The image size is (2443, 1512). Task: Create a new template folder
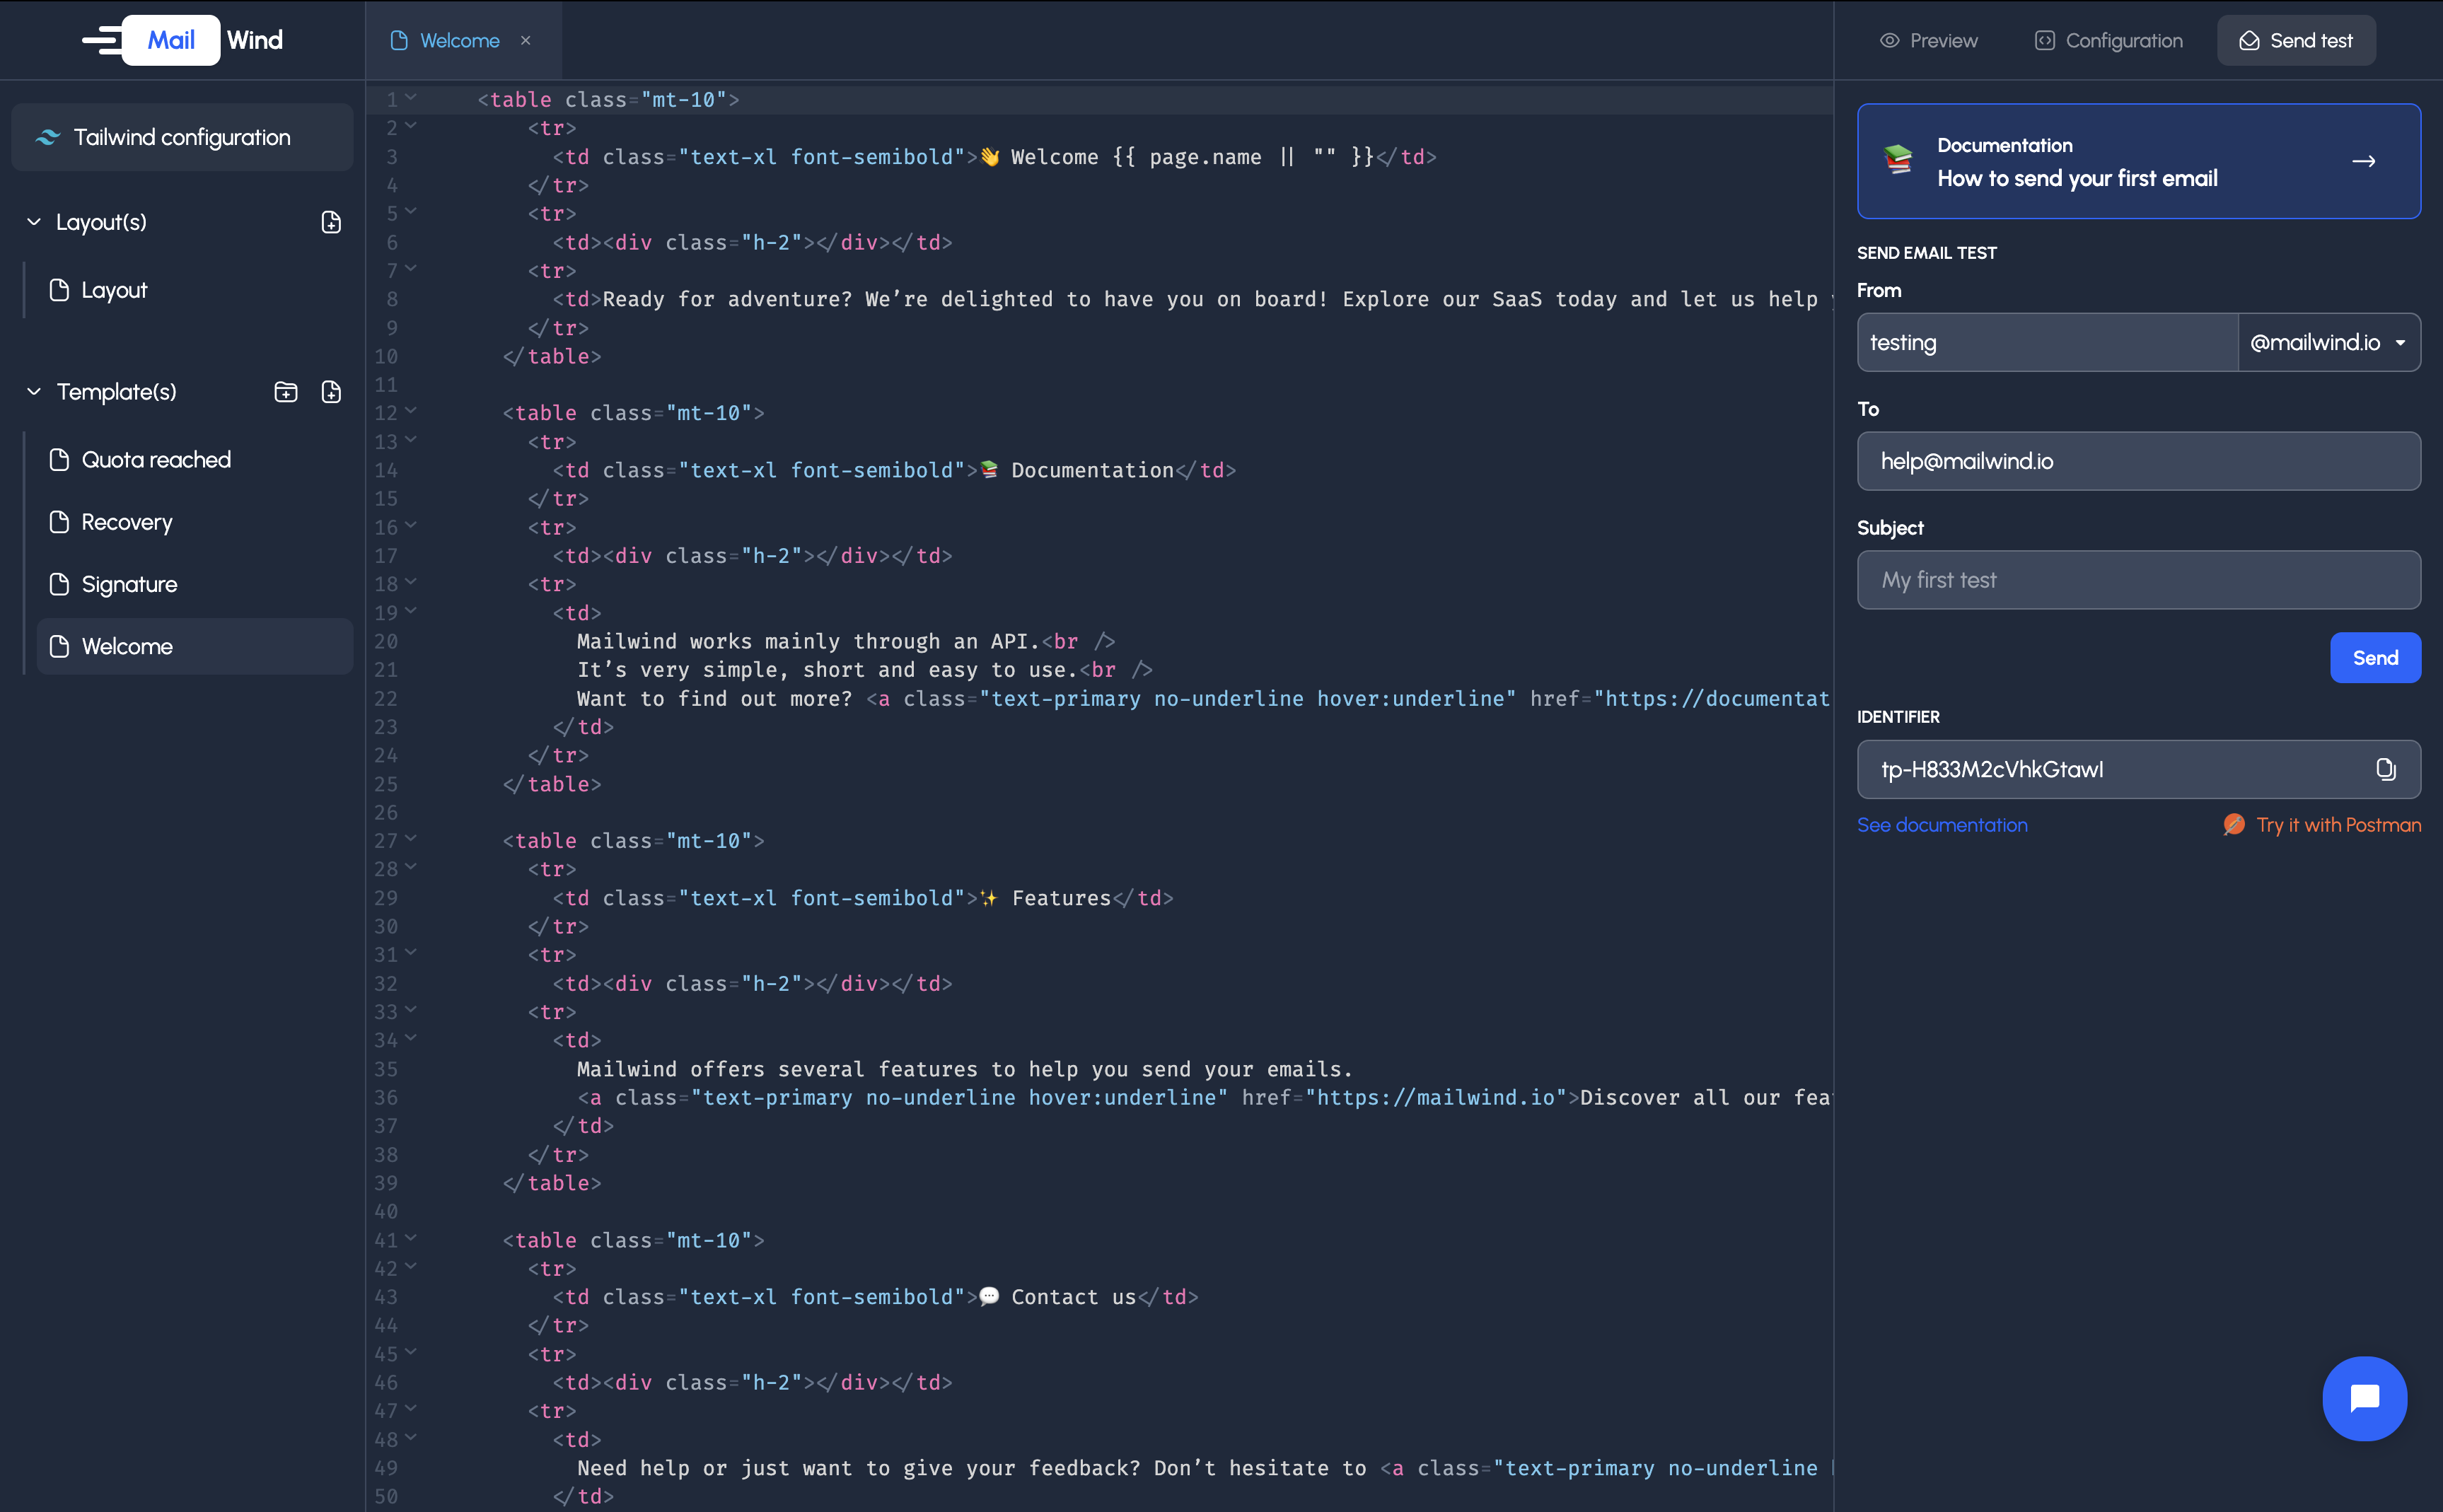[x=286, y=392]
